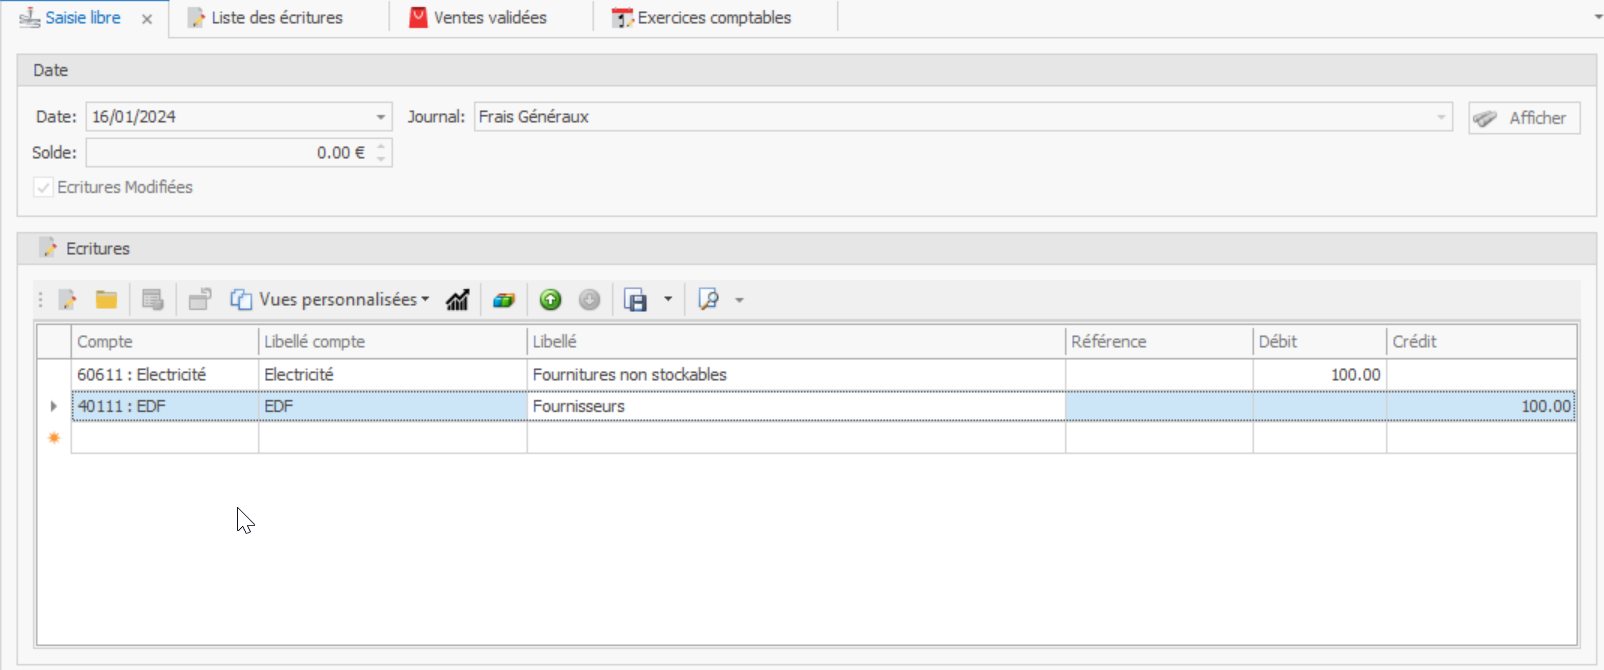Open the Ventes validées tab
The height and width of the screenshot is (670, 1604).
(489, 18)
